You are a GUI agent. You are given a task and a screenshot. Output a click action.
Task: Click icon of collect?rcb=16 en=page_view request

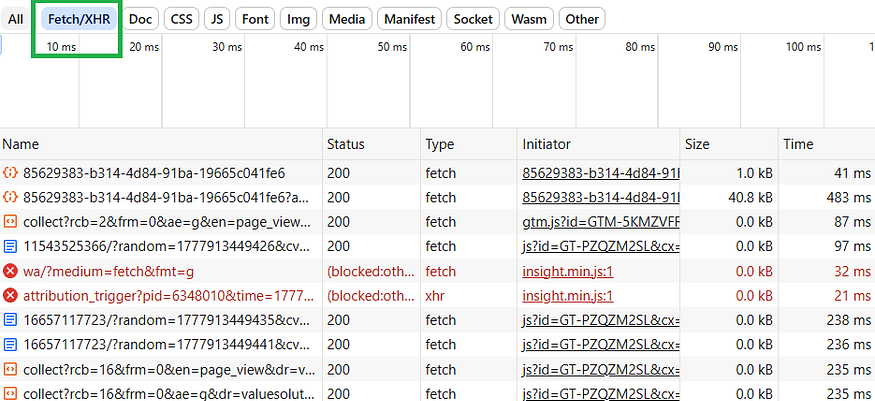point(10,369)
